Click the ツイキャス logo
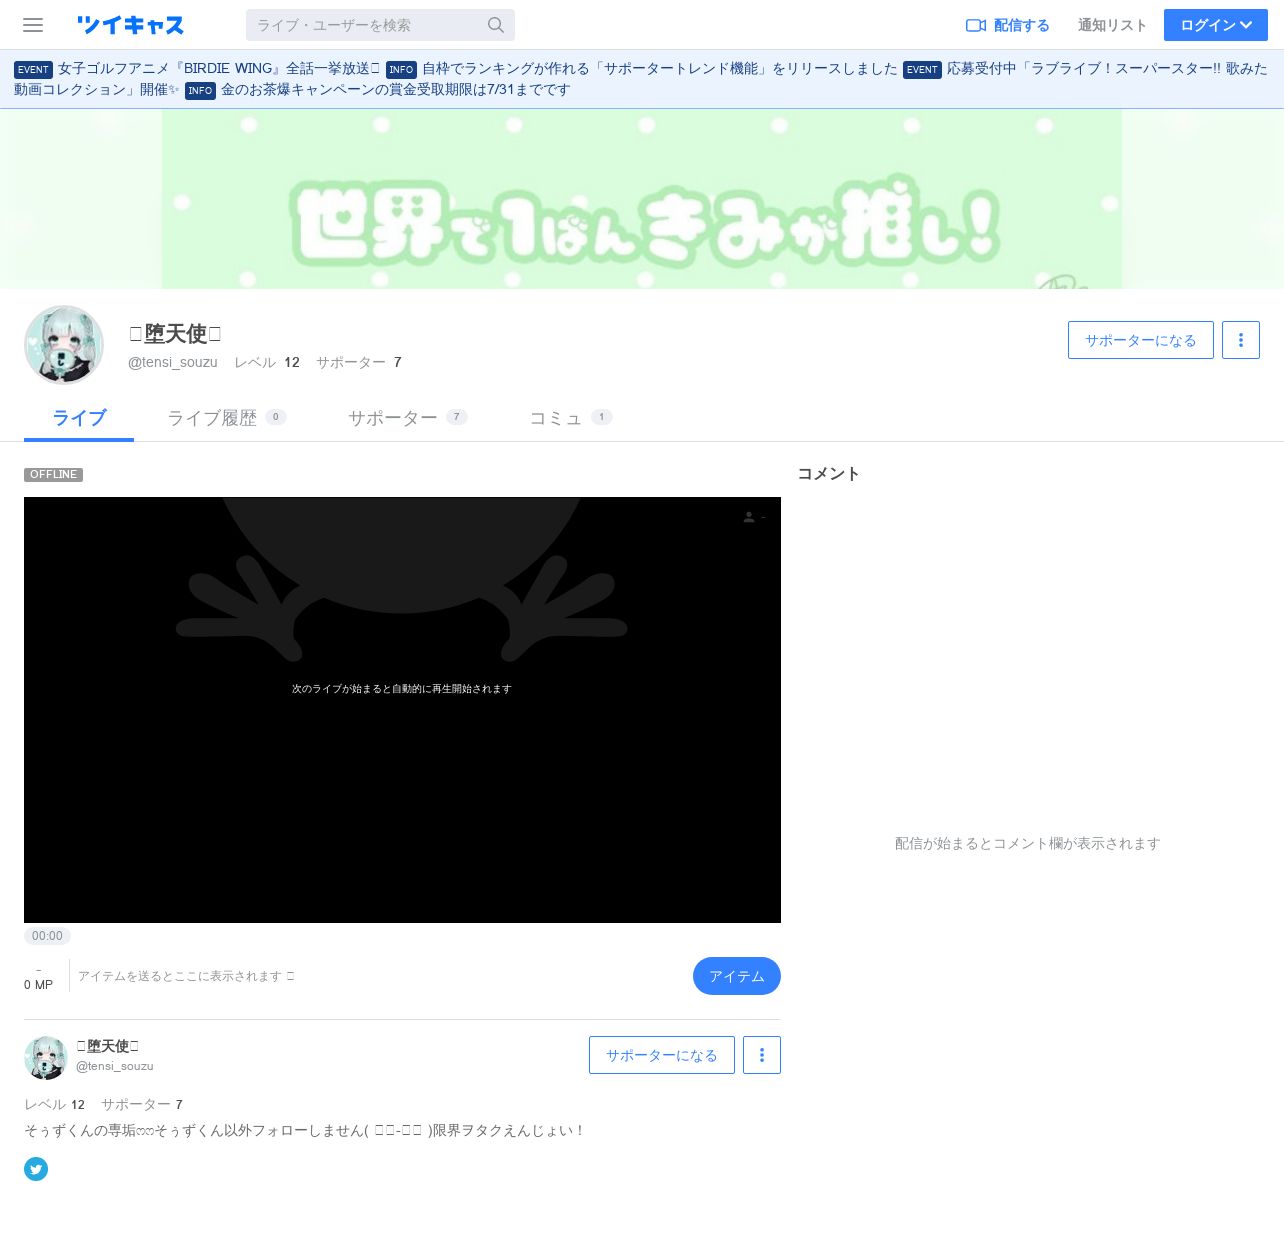The height and width of the screenshot is (1254, 1284). (130, 25)
